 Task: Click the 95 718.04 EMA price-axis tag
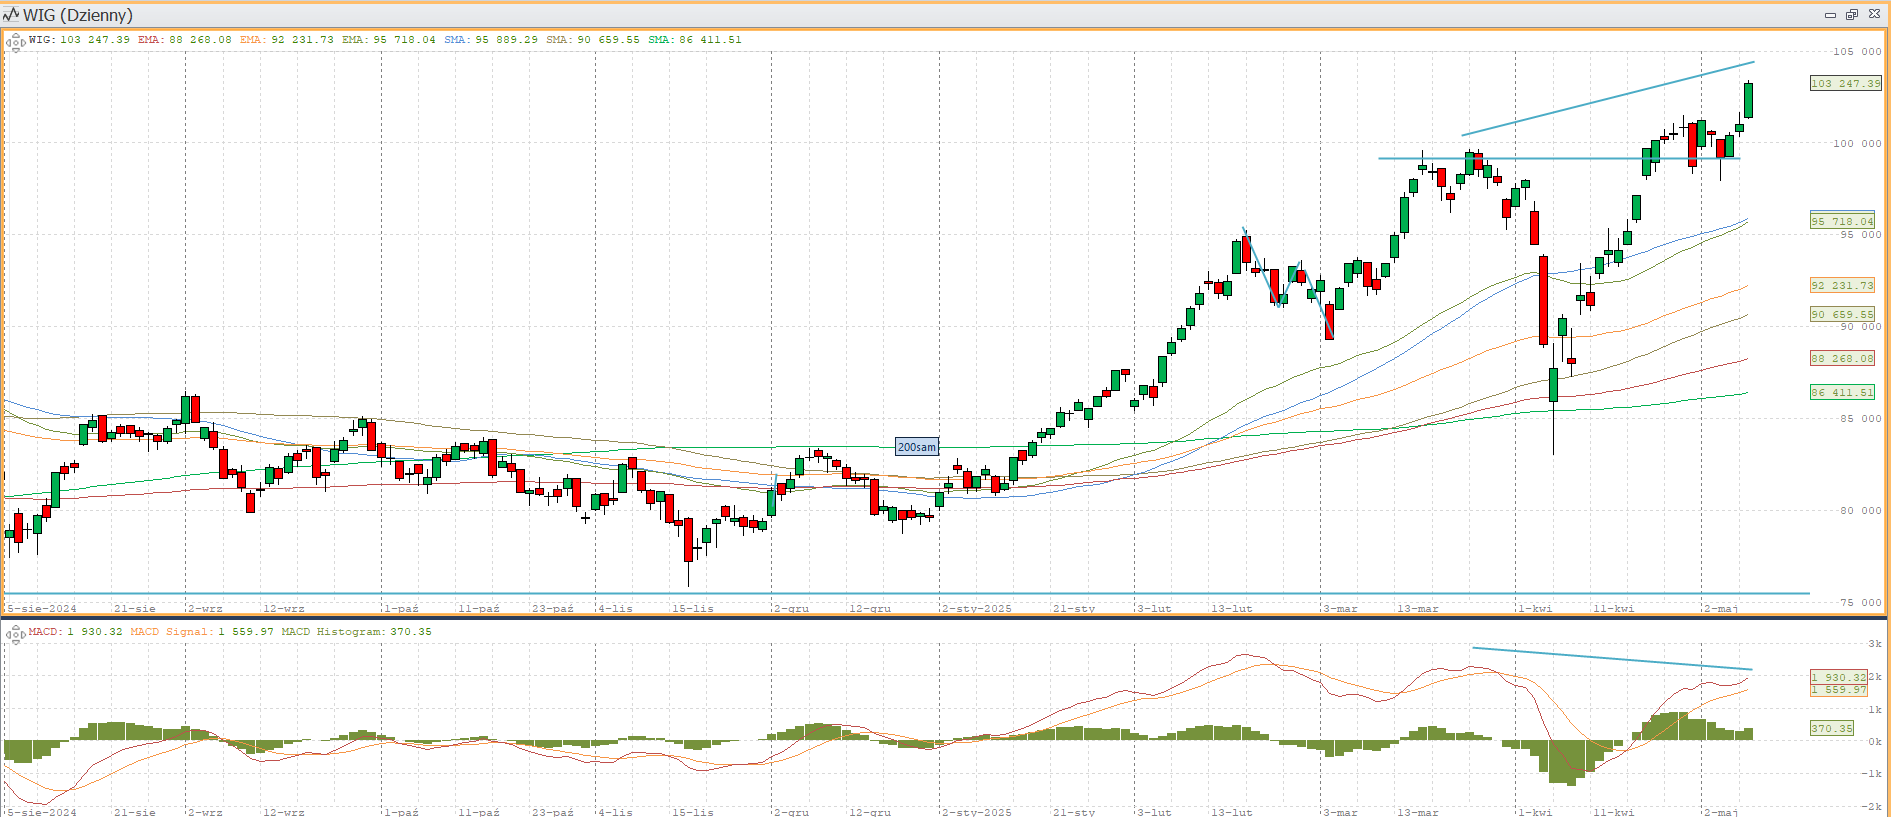click(1842, 222)
